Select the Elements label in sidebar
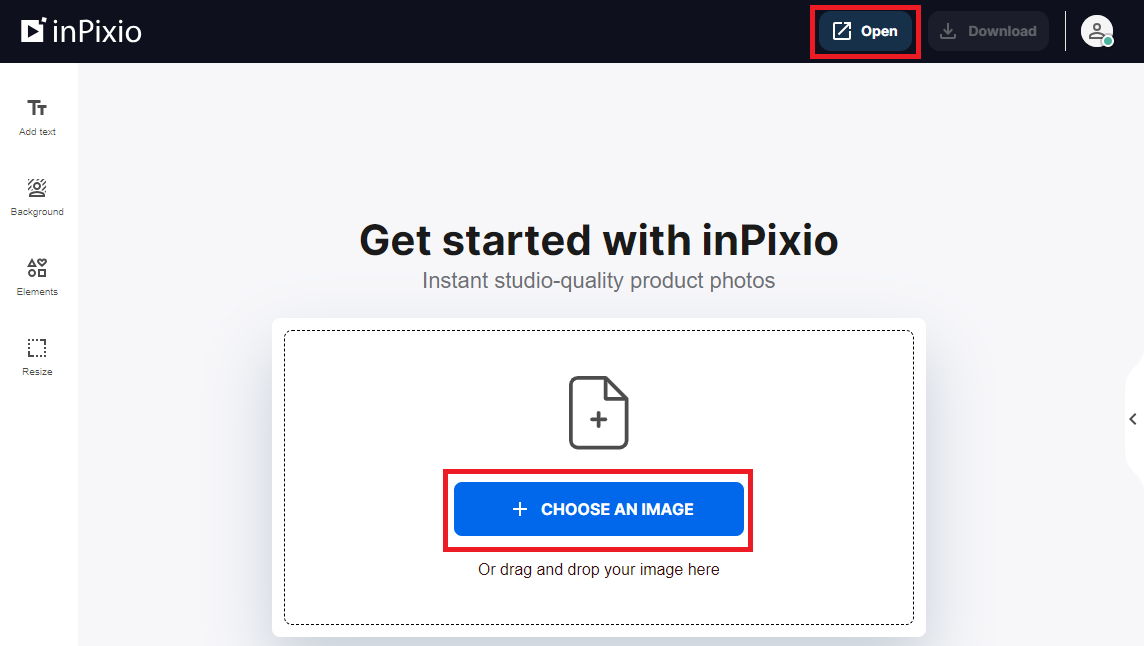 click(37, 291)
